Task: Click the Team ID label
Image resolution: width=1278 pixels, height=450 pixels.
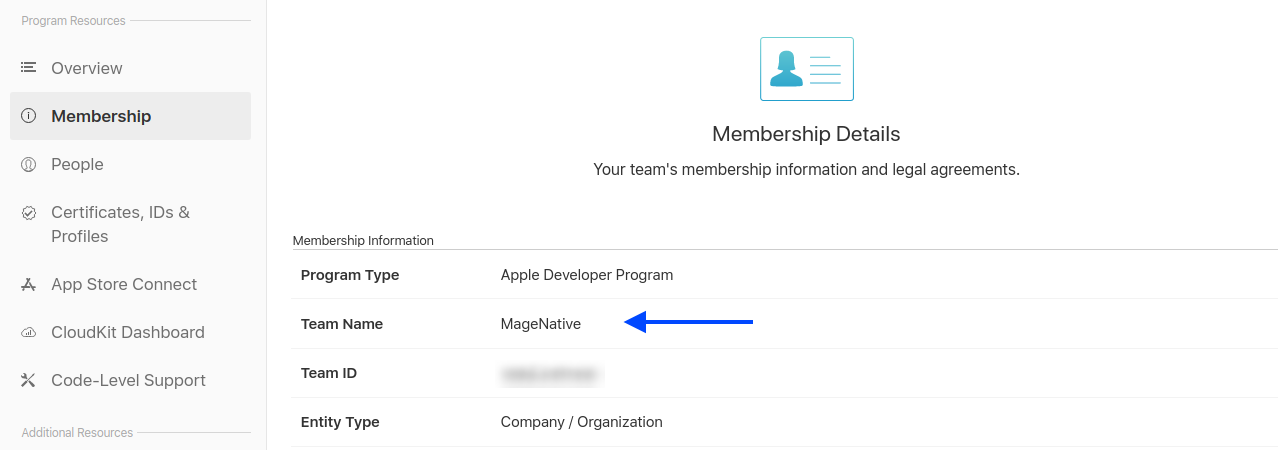Action: pyautogui.click(x=329, y=373)
